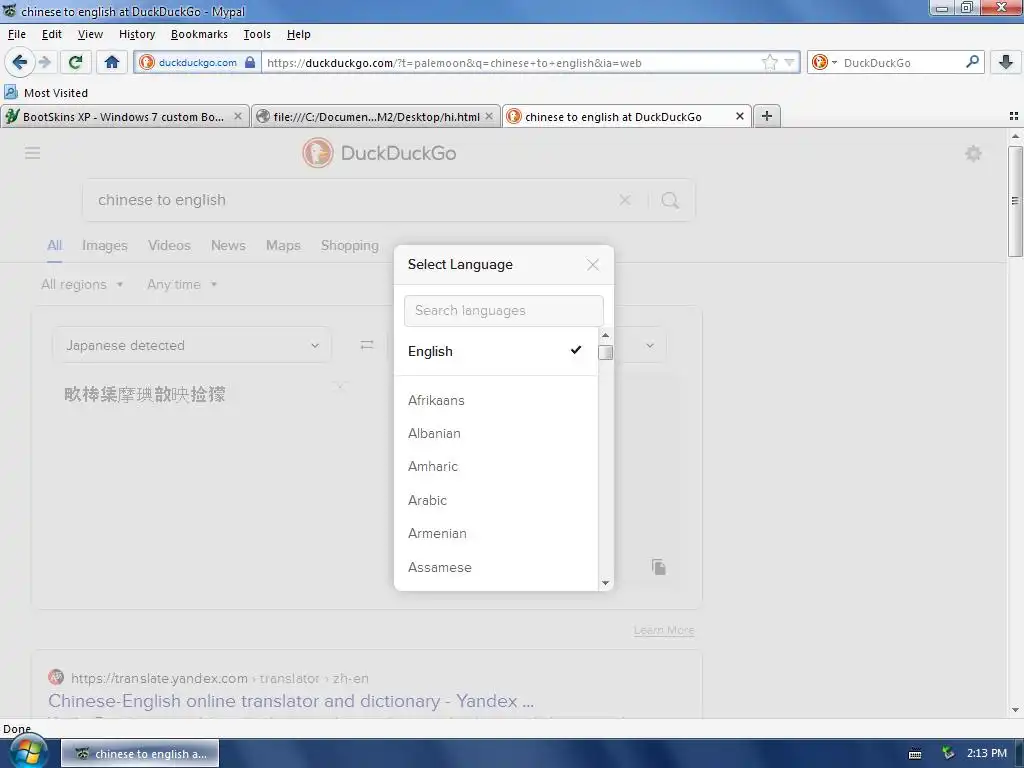Go back using the browser back arrow
The height and width of the screenshot is (768, 1024).
[19, 62]
